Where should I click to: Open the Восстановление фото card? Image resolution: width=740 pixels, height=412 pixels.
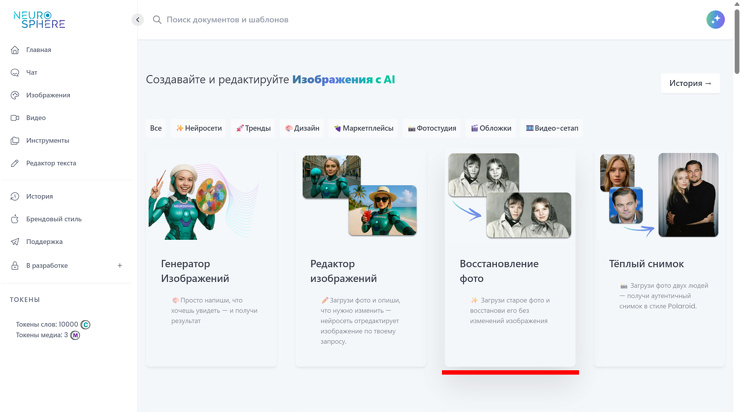point(510,260)
